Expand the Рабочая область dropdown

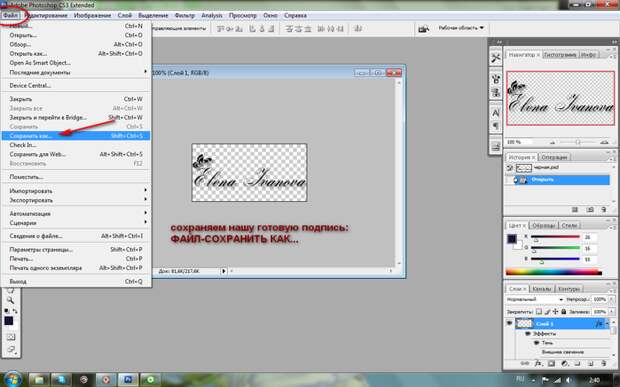[461, 28]
